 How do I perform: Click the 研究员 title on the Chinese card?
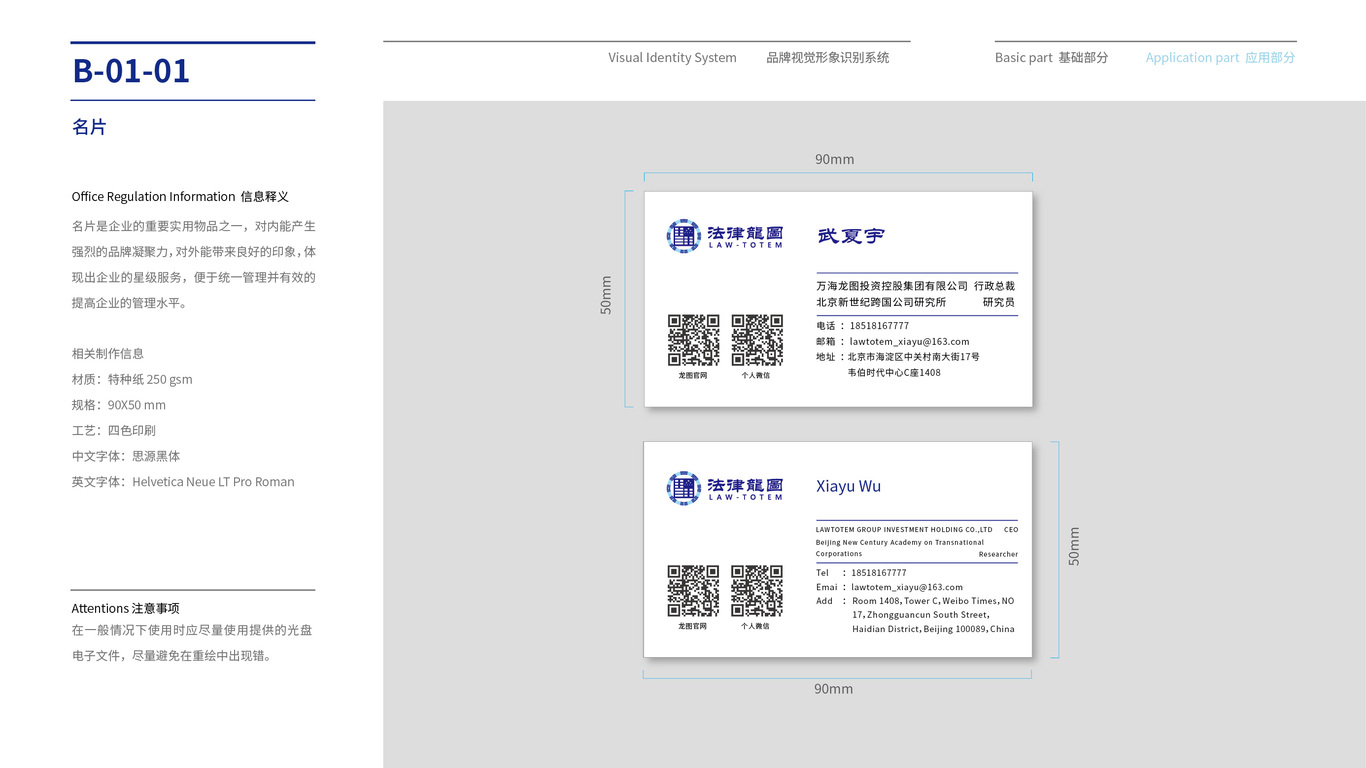(x=998, y=302)
